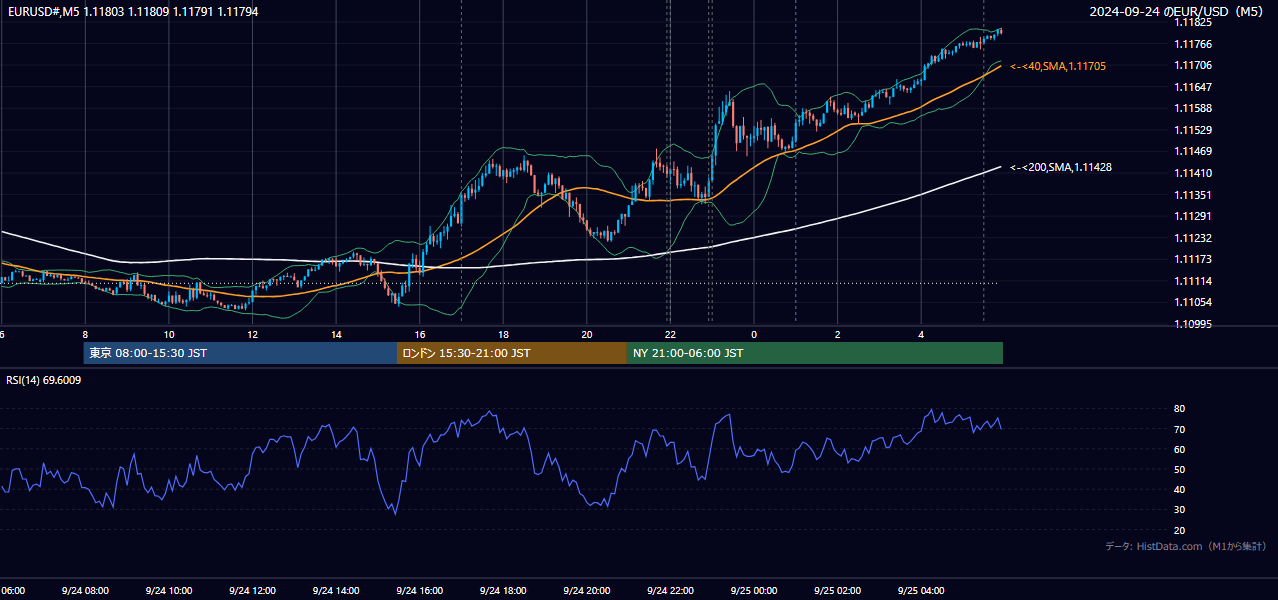Click price axis value 1.11291
This screenshot has height=600, width=1278.
(x=1195, y=216)
